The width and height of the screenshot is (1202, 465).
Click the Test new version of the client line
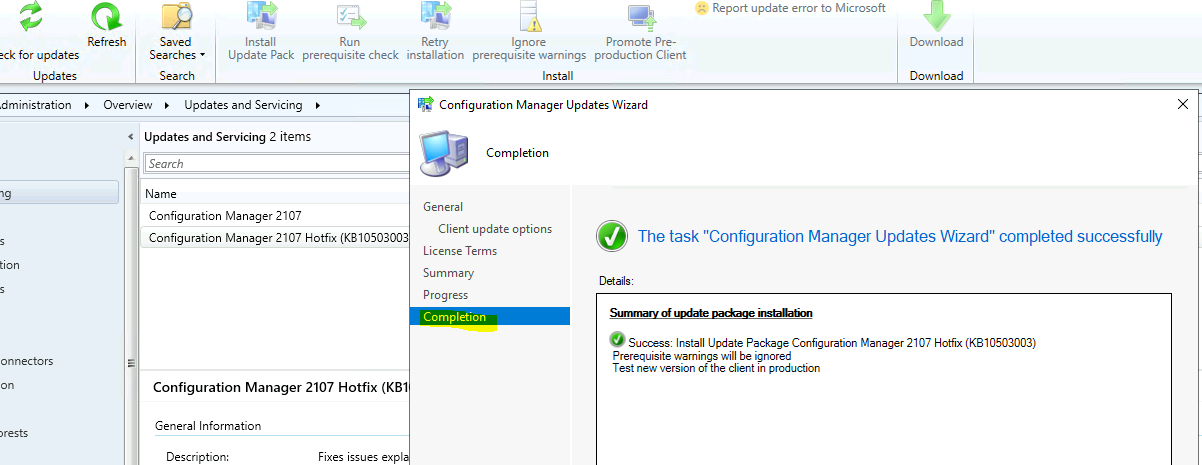coord(716,368)
